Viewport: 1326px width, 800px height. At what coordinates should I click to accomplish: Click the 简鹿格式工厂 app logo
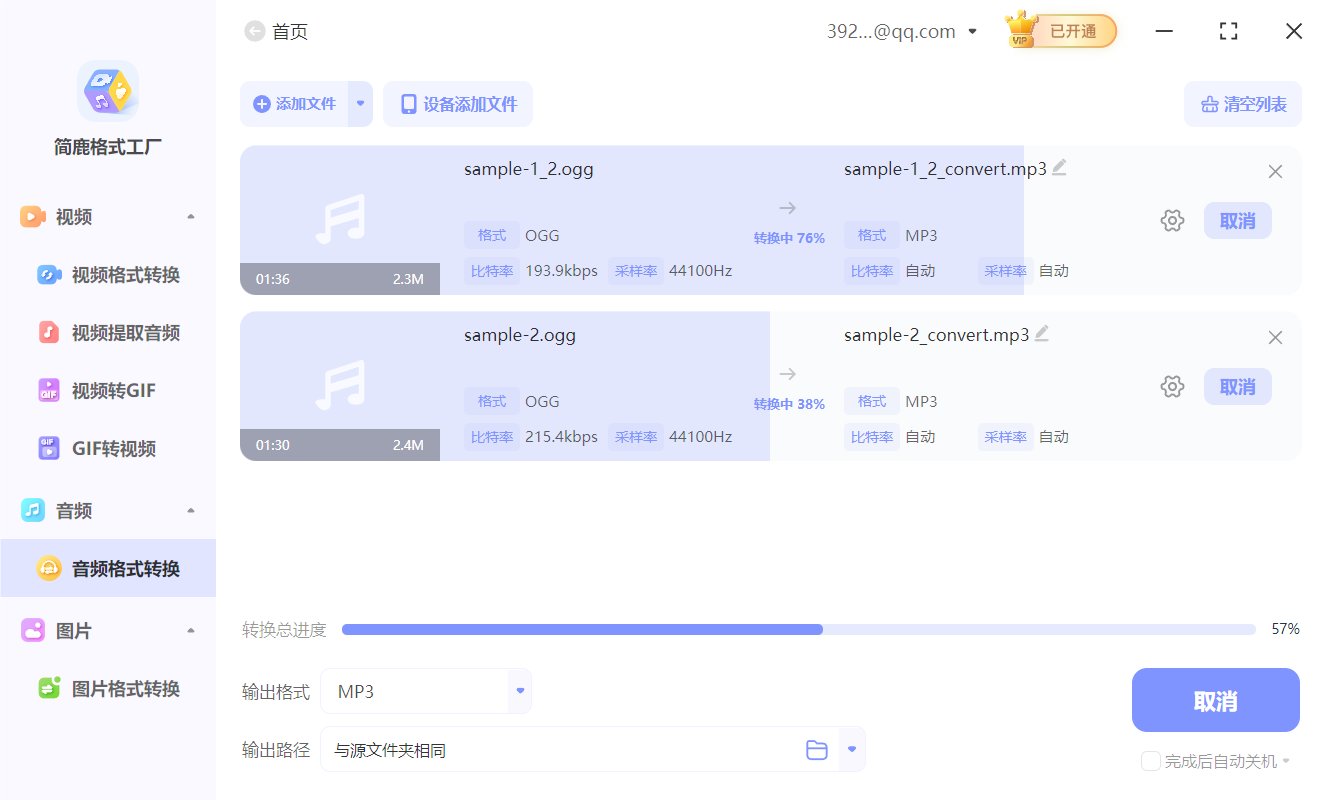(107, 103)
